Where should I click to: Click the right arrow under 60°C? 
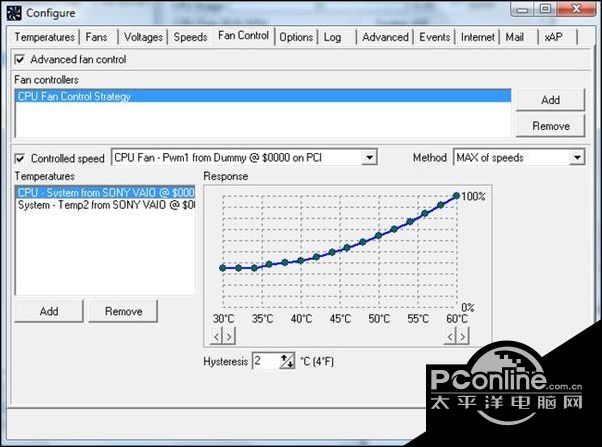(x=463, y=336)
